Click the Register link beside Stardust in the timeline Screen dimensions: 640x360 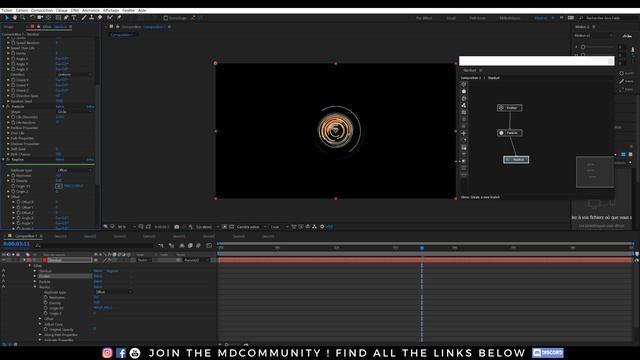(112, 271)
